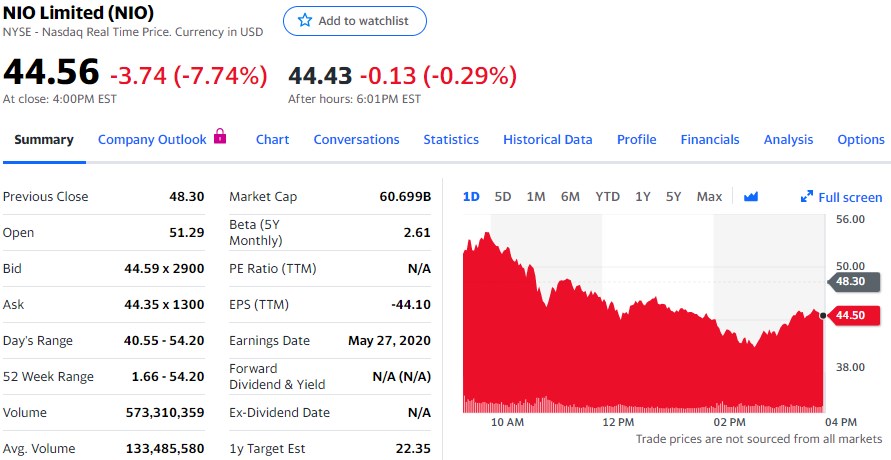891x460 pixels.
Task: Click the star icon to add to watchlist
Action: tap(305, 21)
